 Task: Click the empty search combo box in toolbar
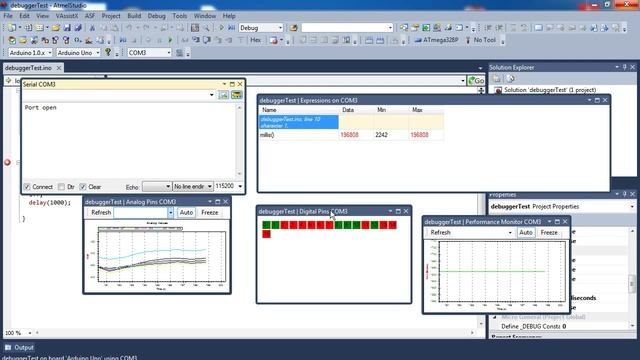tap(347, 28)
